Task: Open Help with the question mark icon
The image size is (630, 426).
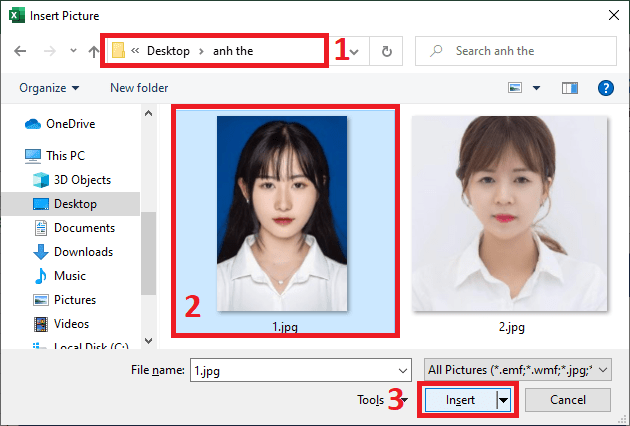Action: [605, 88]
